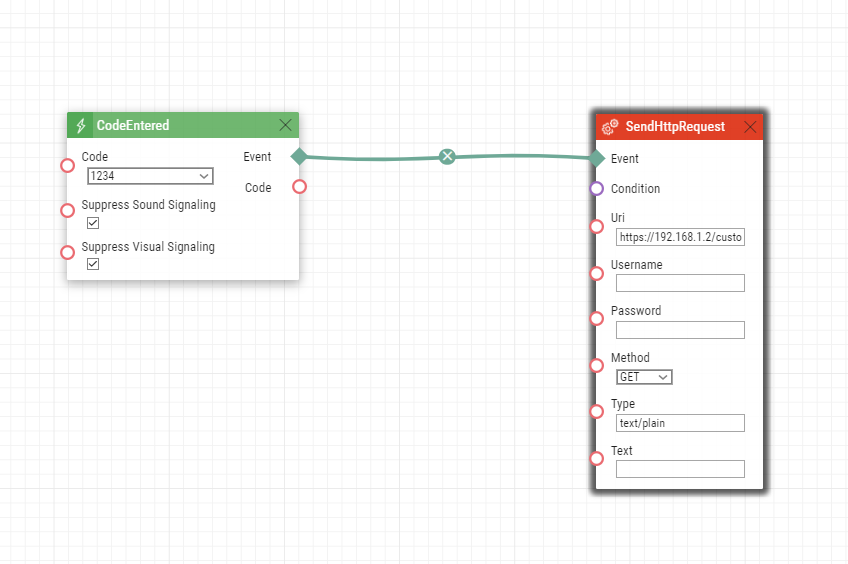
Task: Click the Password input field
Action: 680,330
